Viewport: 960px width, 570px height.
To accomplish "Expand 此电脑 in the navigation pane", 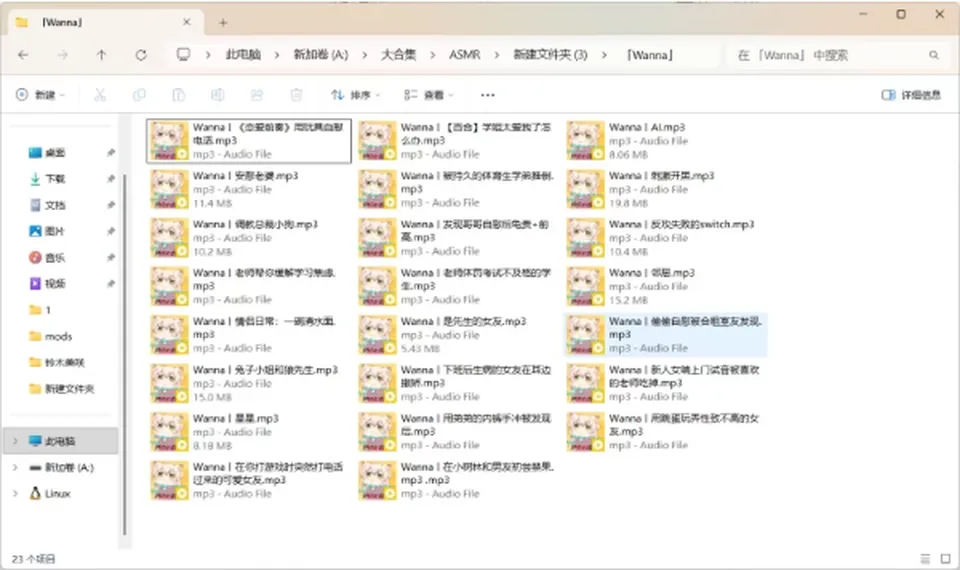I will (x=15, y=441).
